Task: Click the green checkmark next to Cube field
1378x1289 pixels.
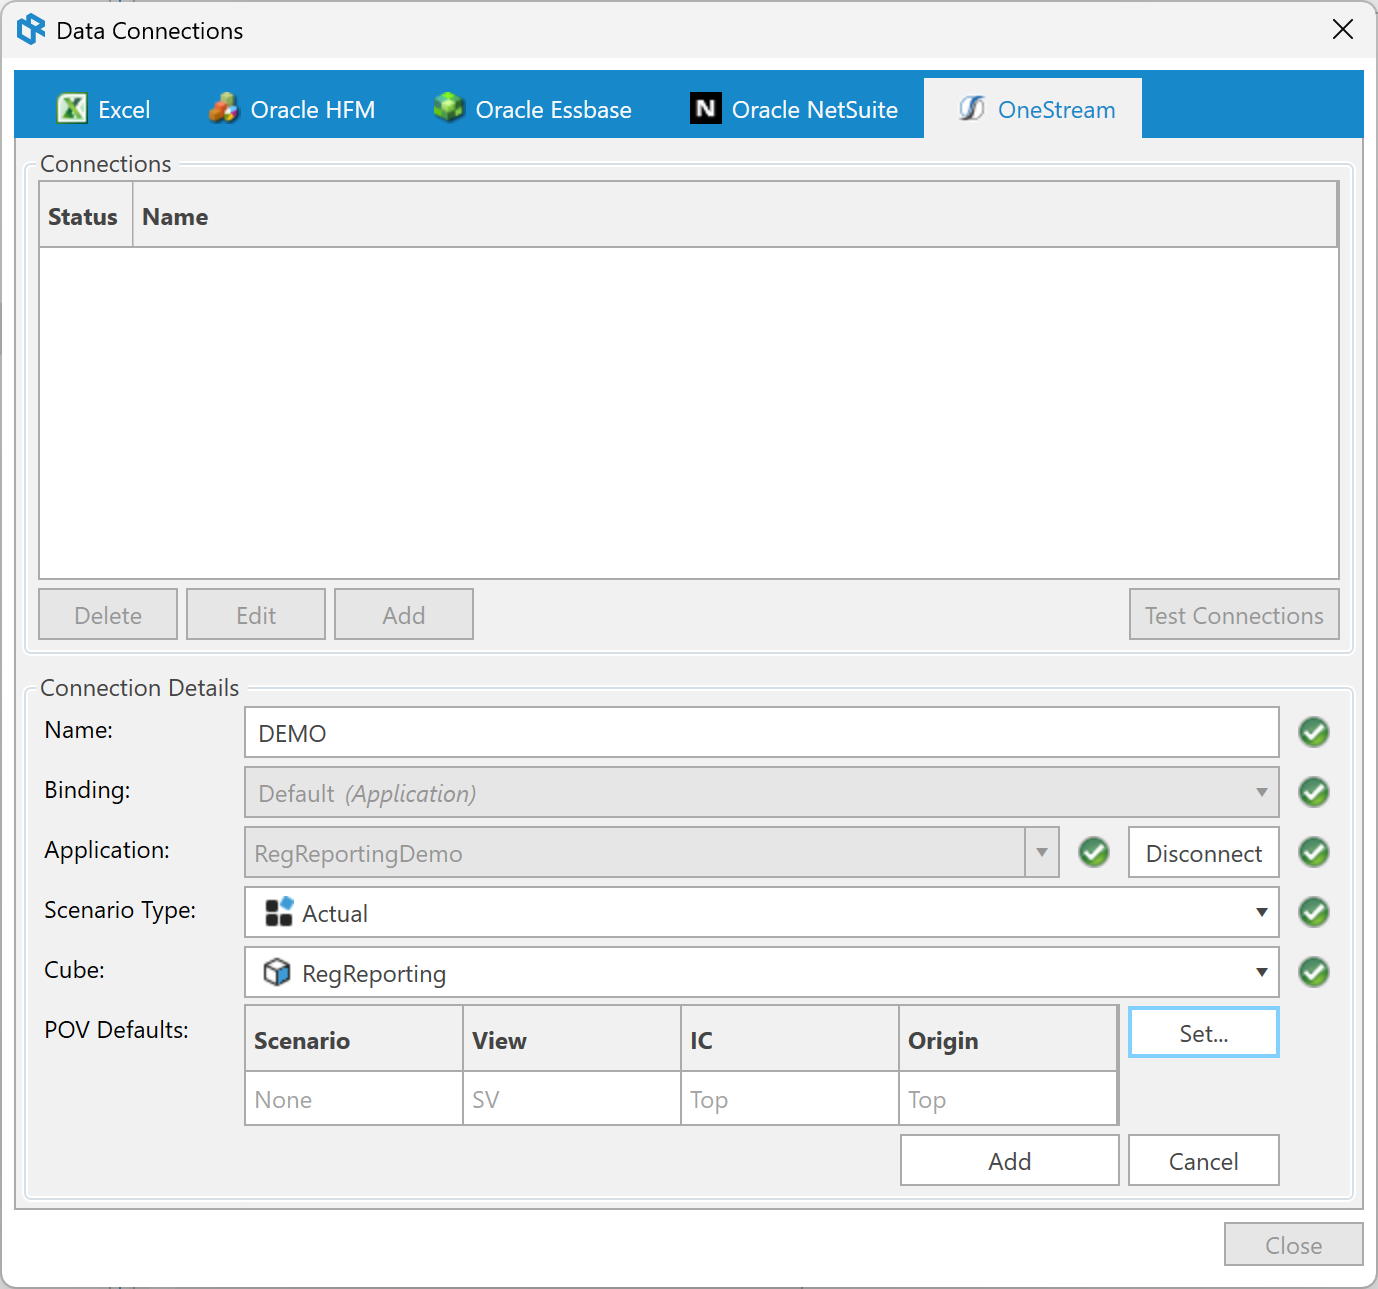Action: [1314, 972]
